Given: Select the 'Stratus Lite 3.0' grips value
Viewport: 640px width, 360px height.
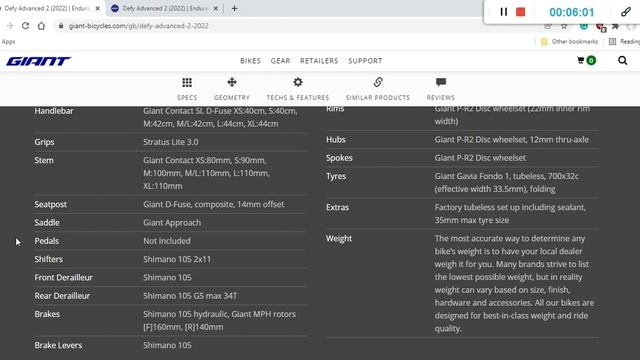Looking at the screenshot, I should [x=171, y=142].
